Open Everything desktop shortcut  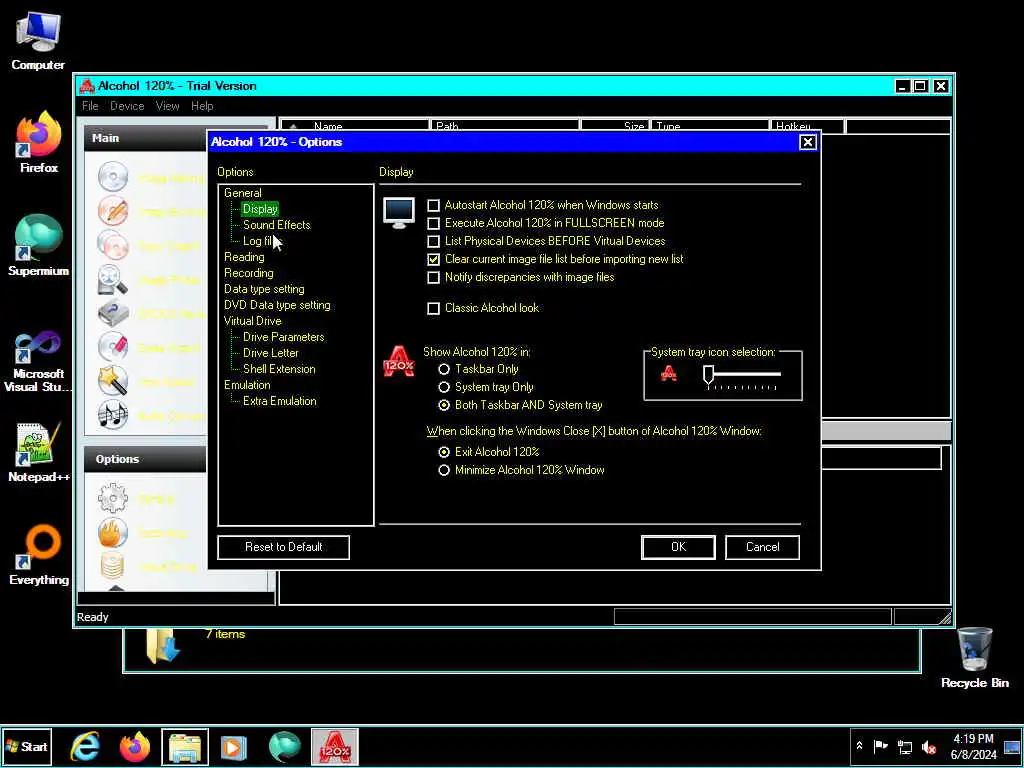click(x=38, y=555)
